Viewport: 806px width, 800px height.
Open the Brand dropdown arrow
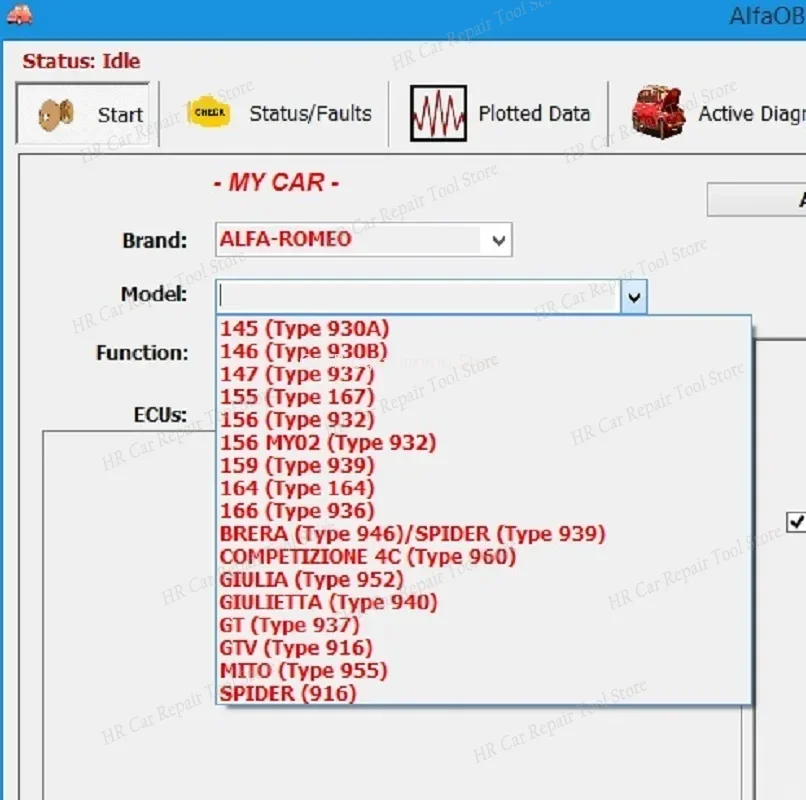click(x=497, y=239)
